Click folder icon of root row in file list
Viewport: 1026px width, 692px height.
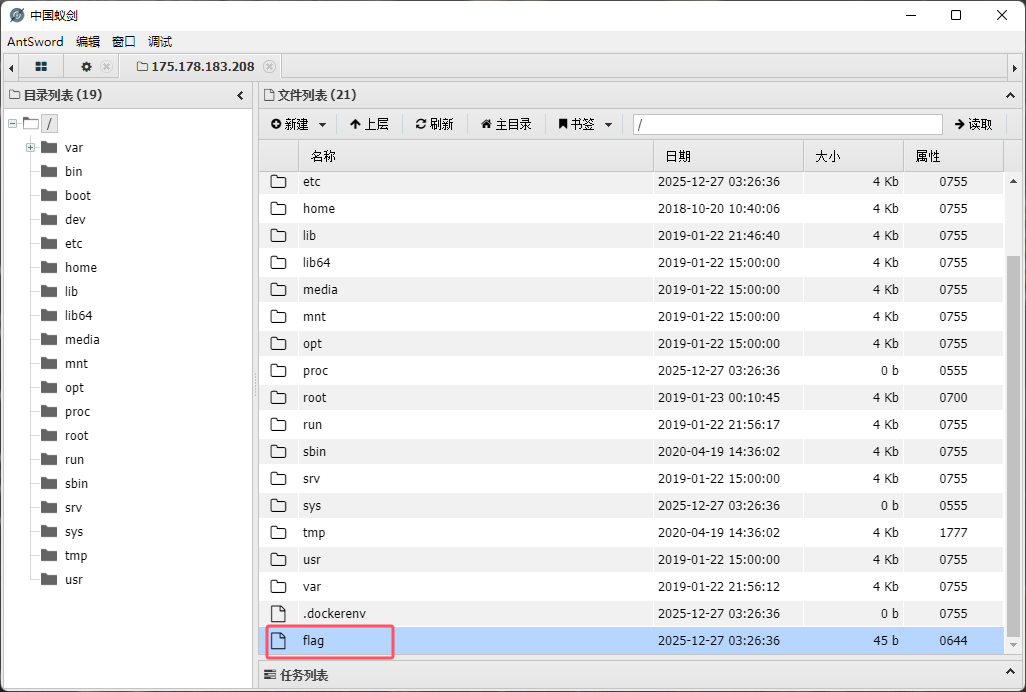click(279, 398)
